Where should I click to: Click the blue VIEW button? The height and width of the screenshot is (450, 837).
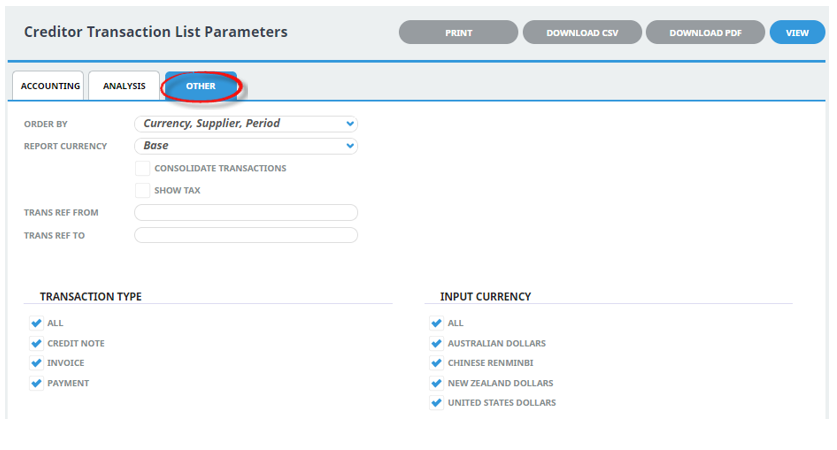click(797, 33)
